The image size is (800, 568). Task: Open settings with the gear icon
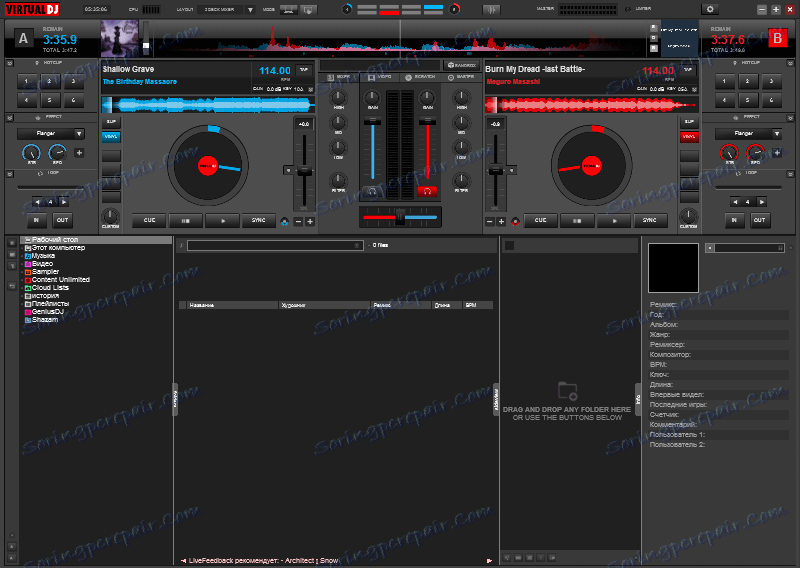coord(711,8)
